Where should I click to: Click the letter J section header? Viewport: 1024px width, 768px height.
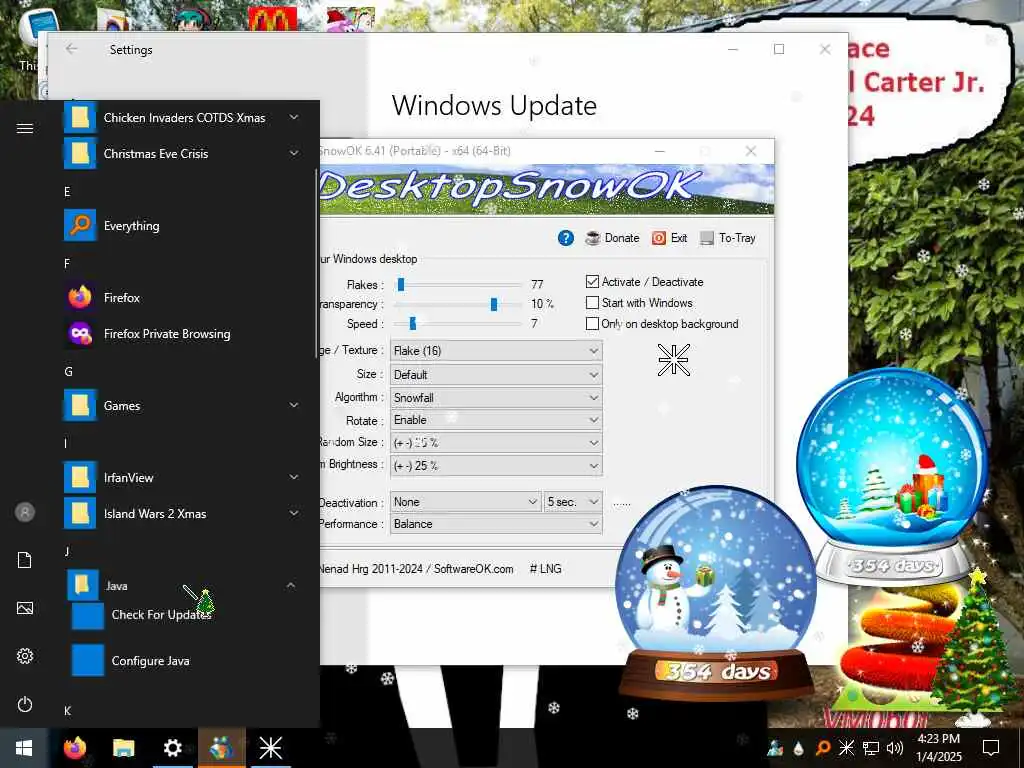67,551
